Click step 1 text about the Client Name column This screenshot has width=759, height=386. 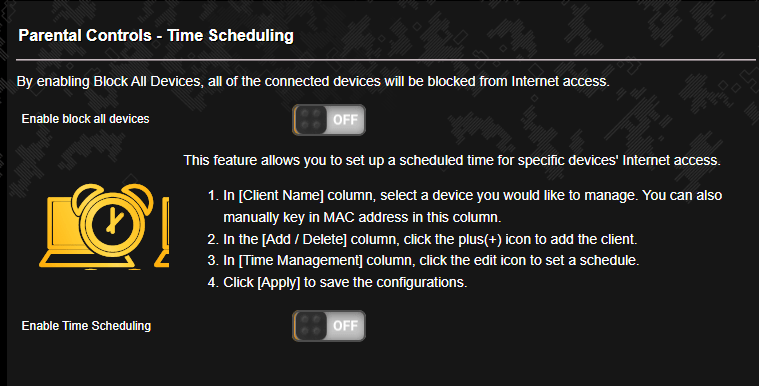[x=465, y=206]
